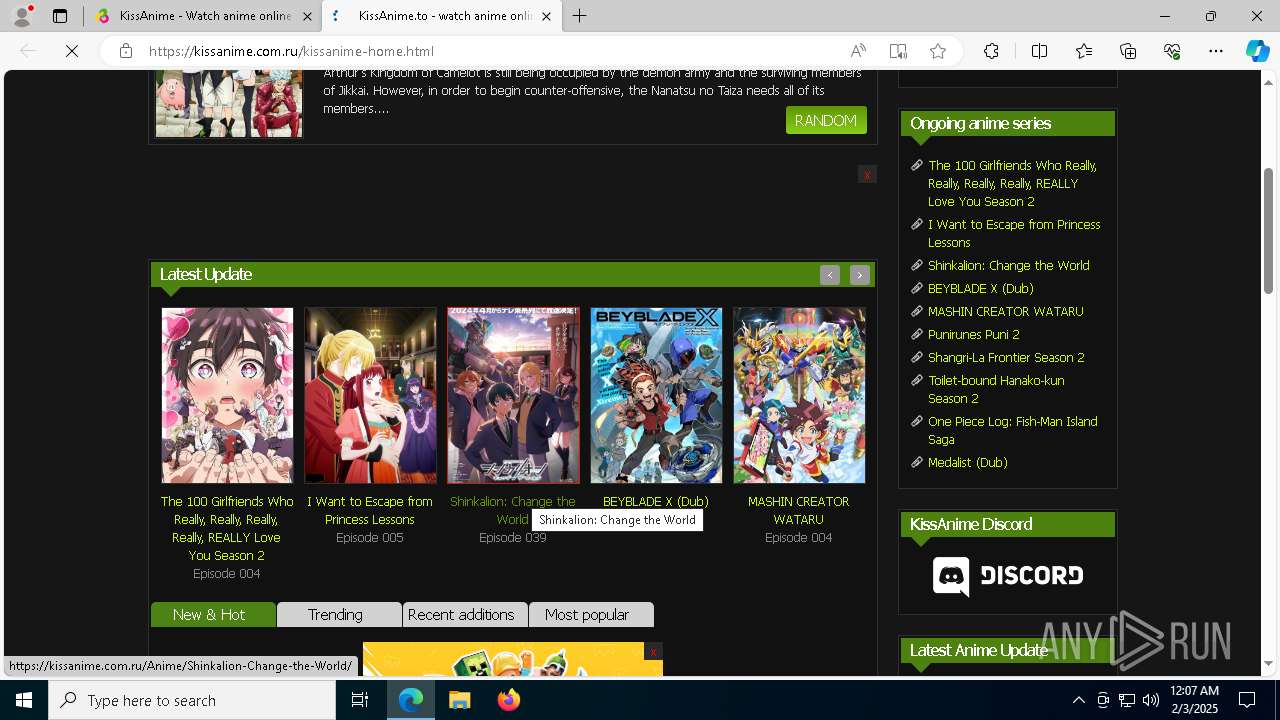This screenshot has width=1280, height=720.
Task: Open Favorites list icon
Action: point(1084,51)
